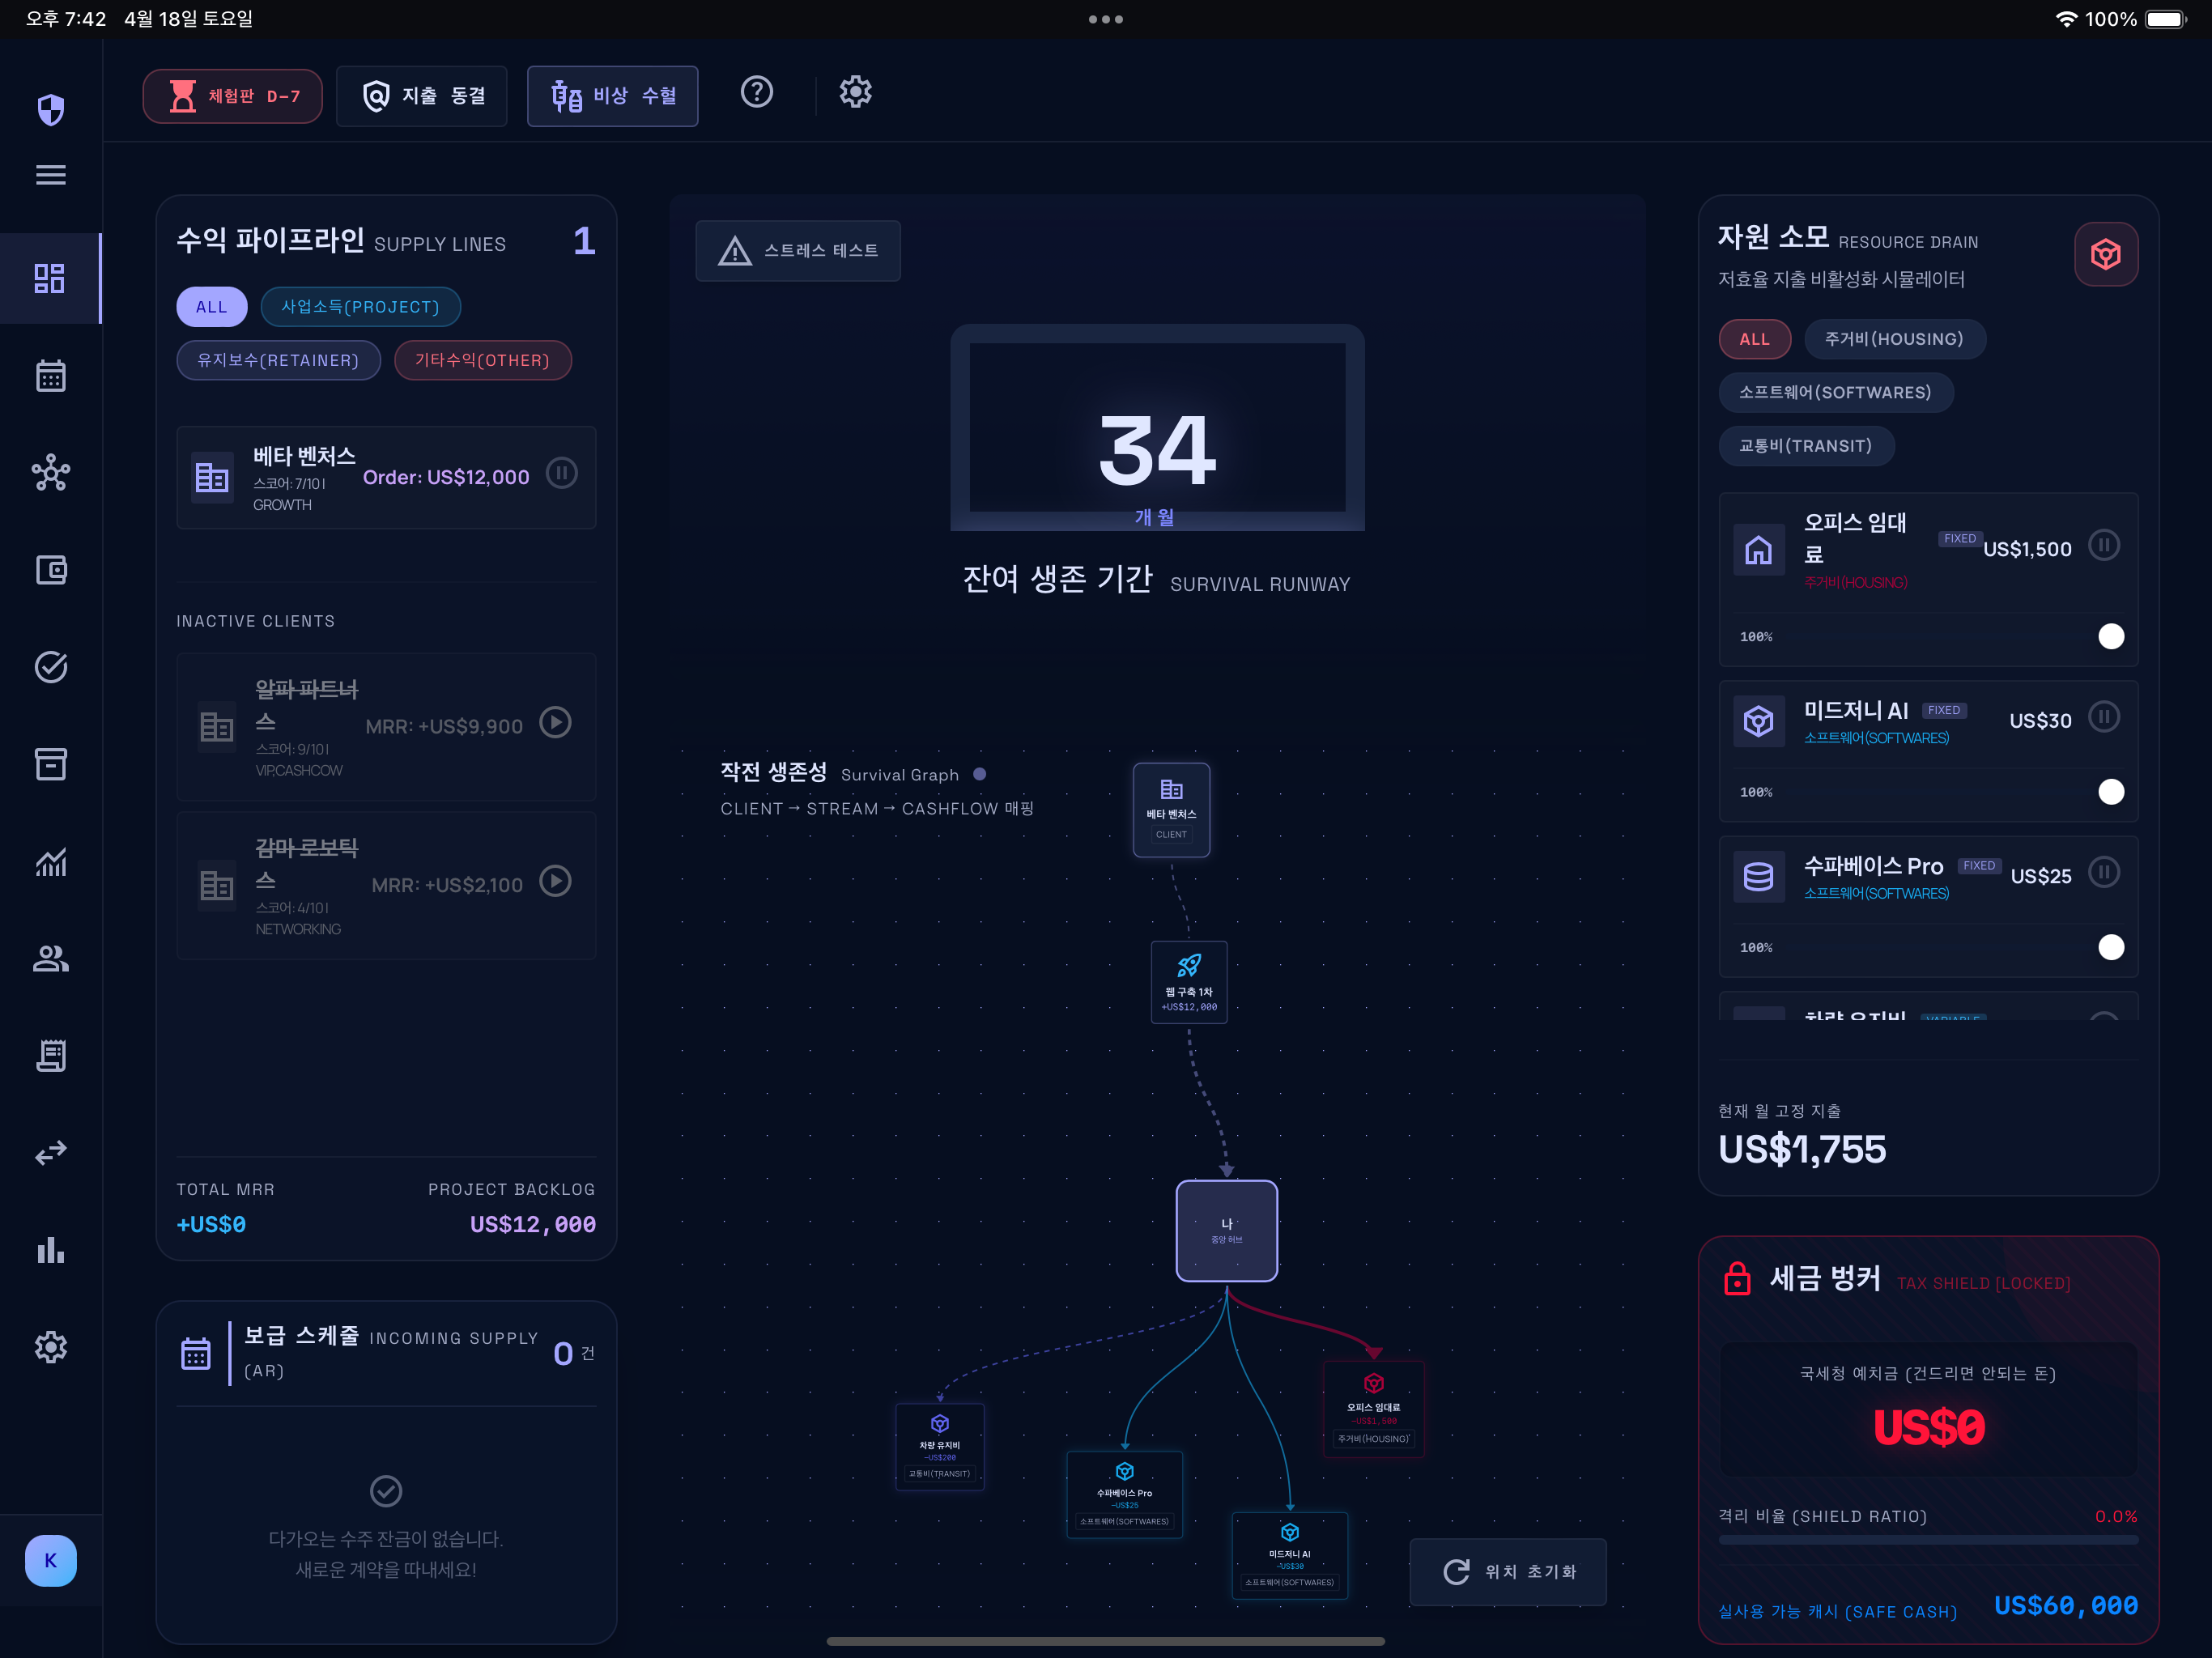Select the 웹 구축 1차 stream node
The width and height of the screenshot is (2212, 1658).
1188,982
